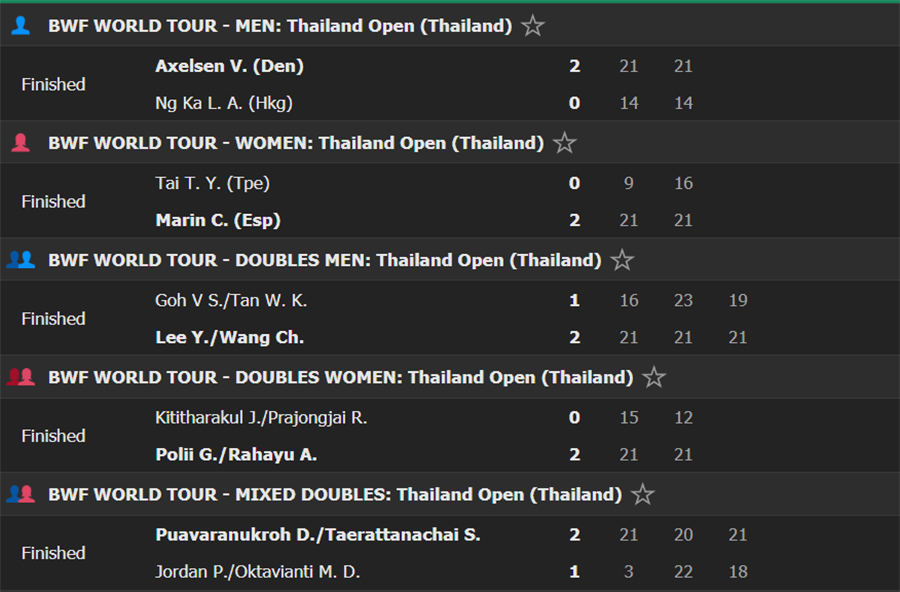Open Mixed Doubles Thailand Open league header
The image size is (900, 592).
[x=335, y=494]
